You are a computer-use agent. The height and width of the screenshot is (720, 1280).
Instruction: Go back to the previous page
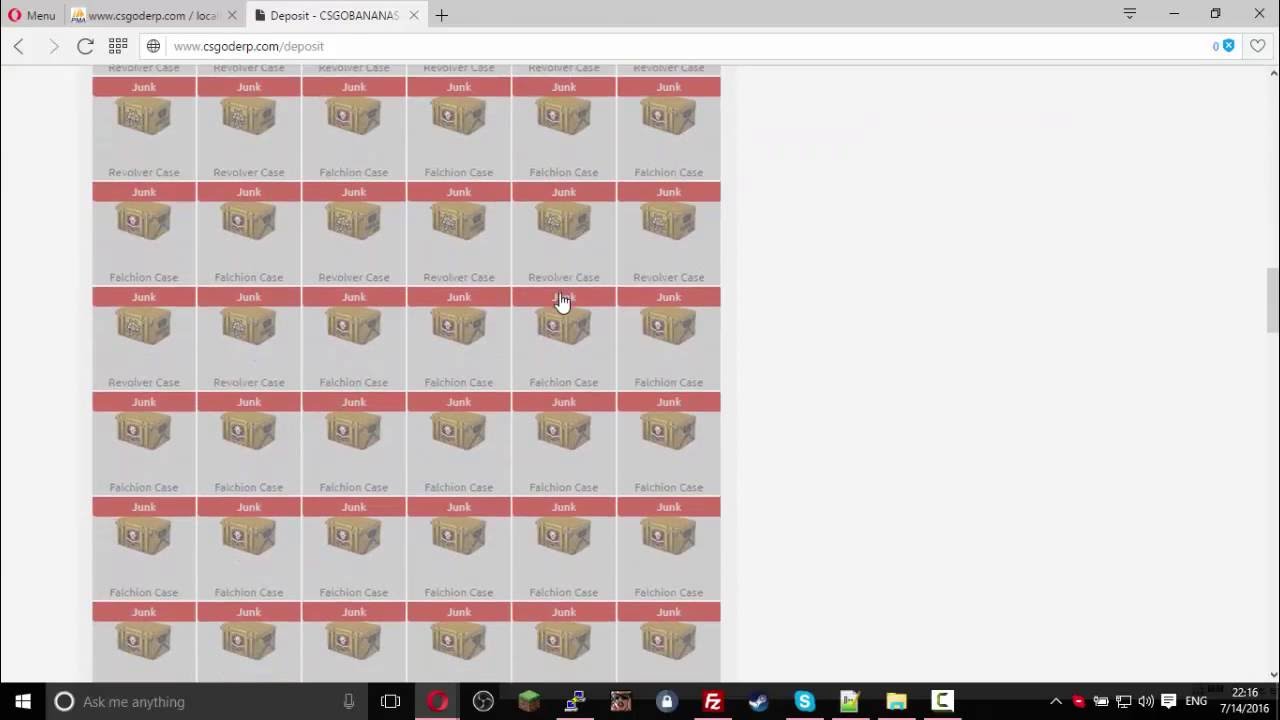(x=18, y=46)
